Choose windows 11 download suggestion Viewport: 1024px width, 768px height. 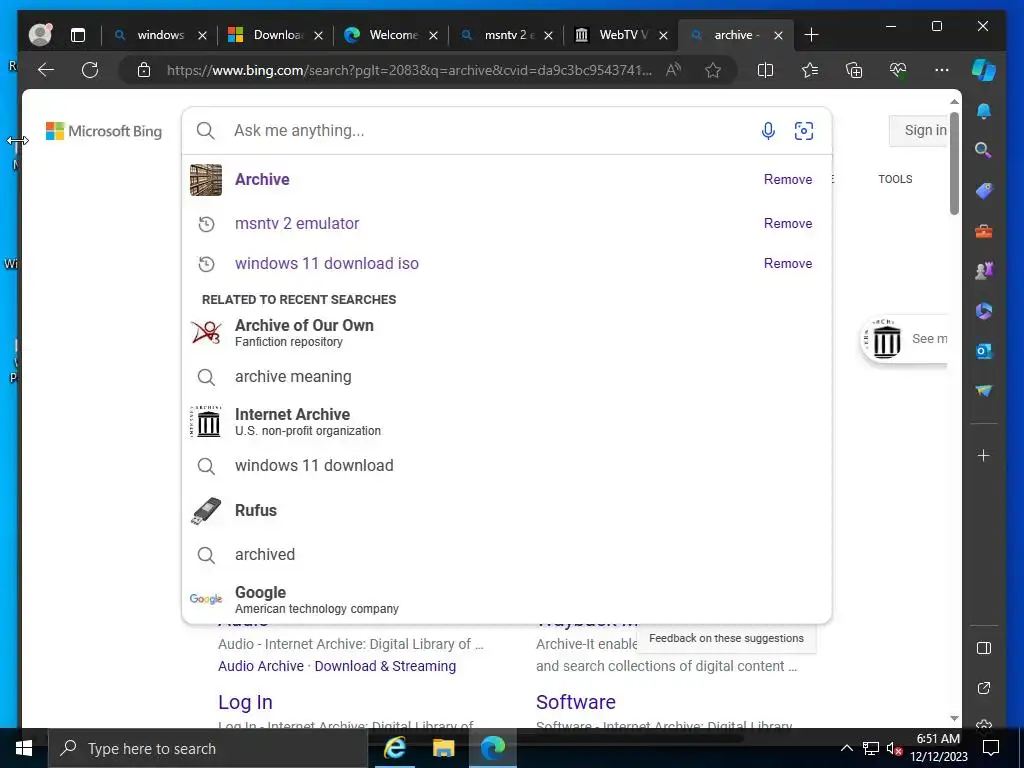pos(506,466)
